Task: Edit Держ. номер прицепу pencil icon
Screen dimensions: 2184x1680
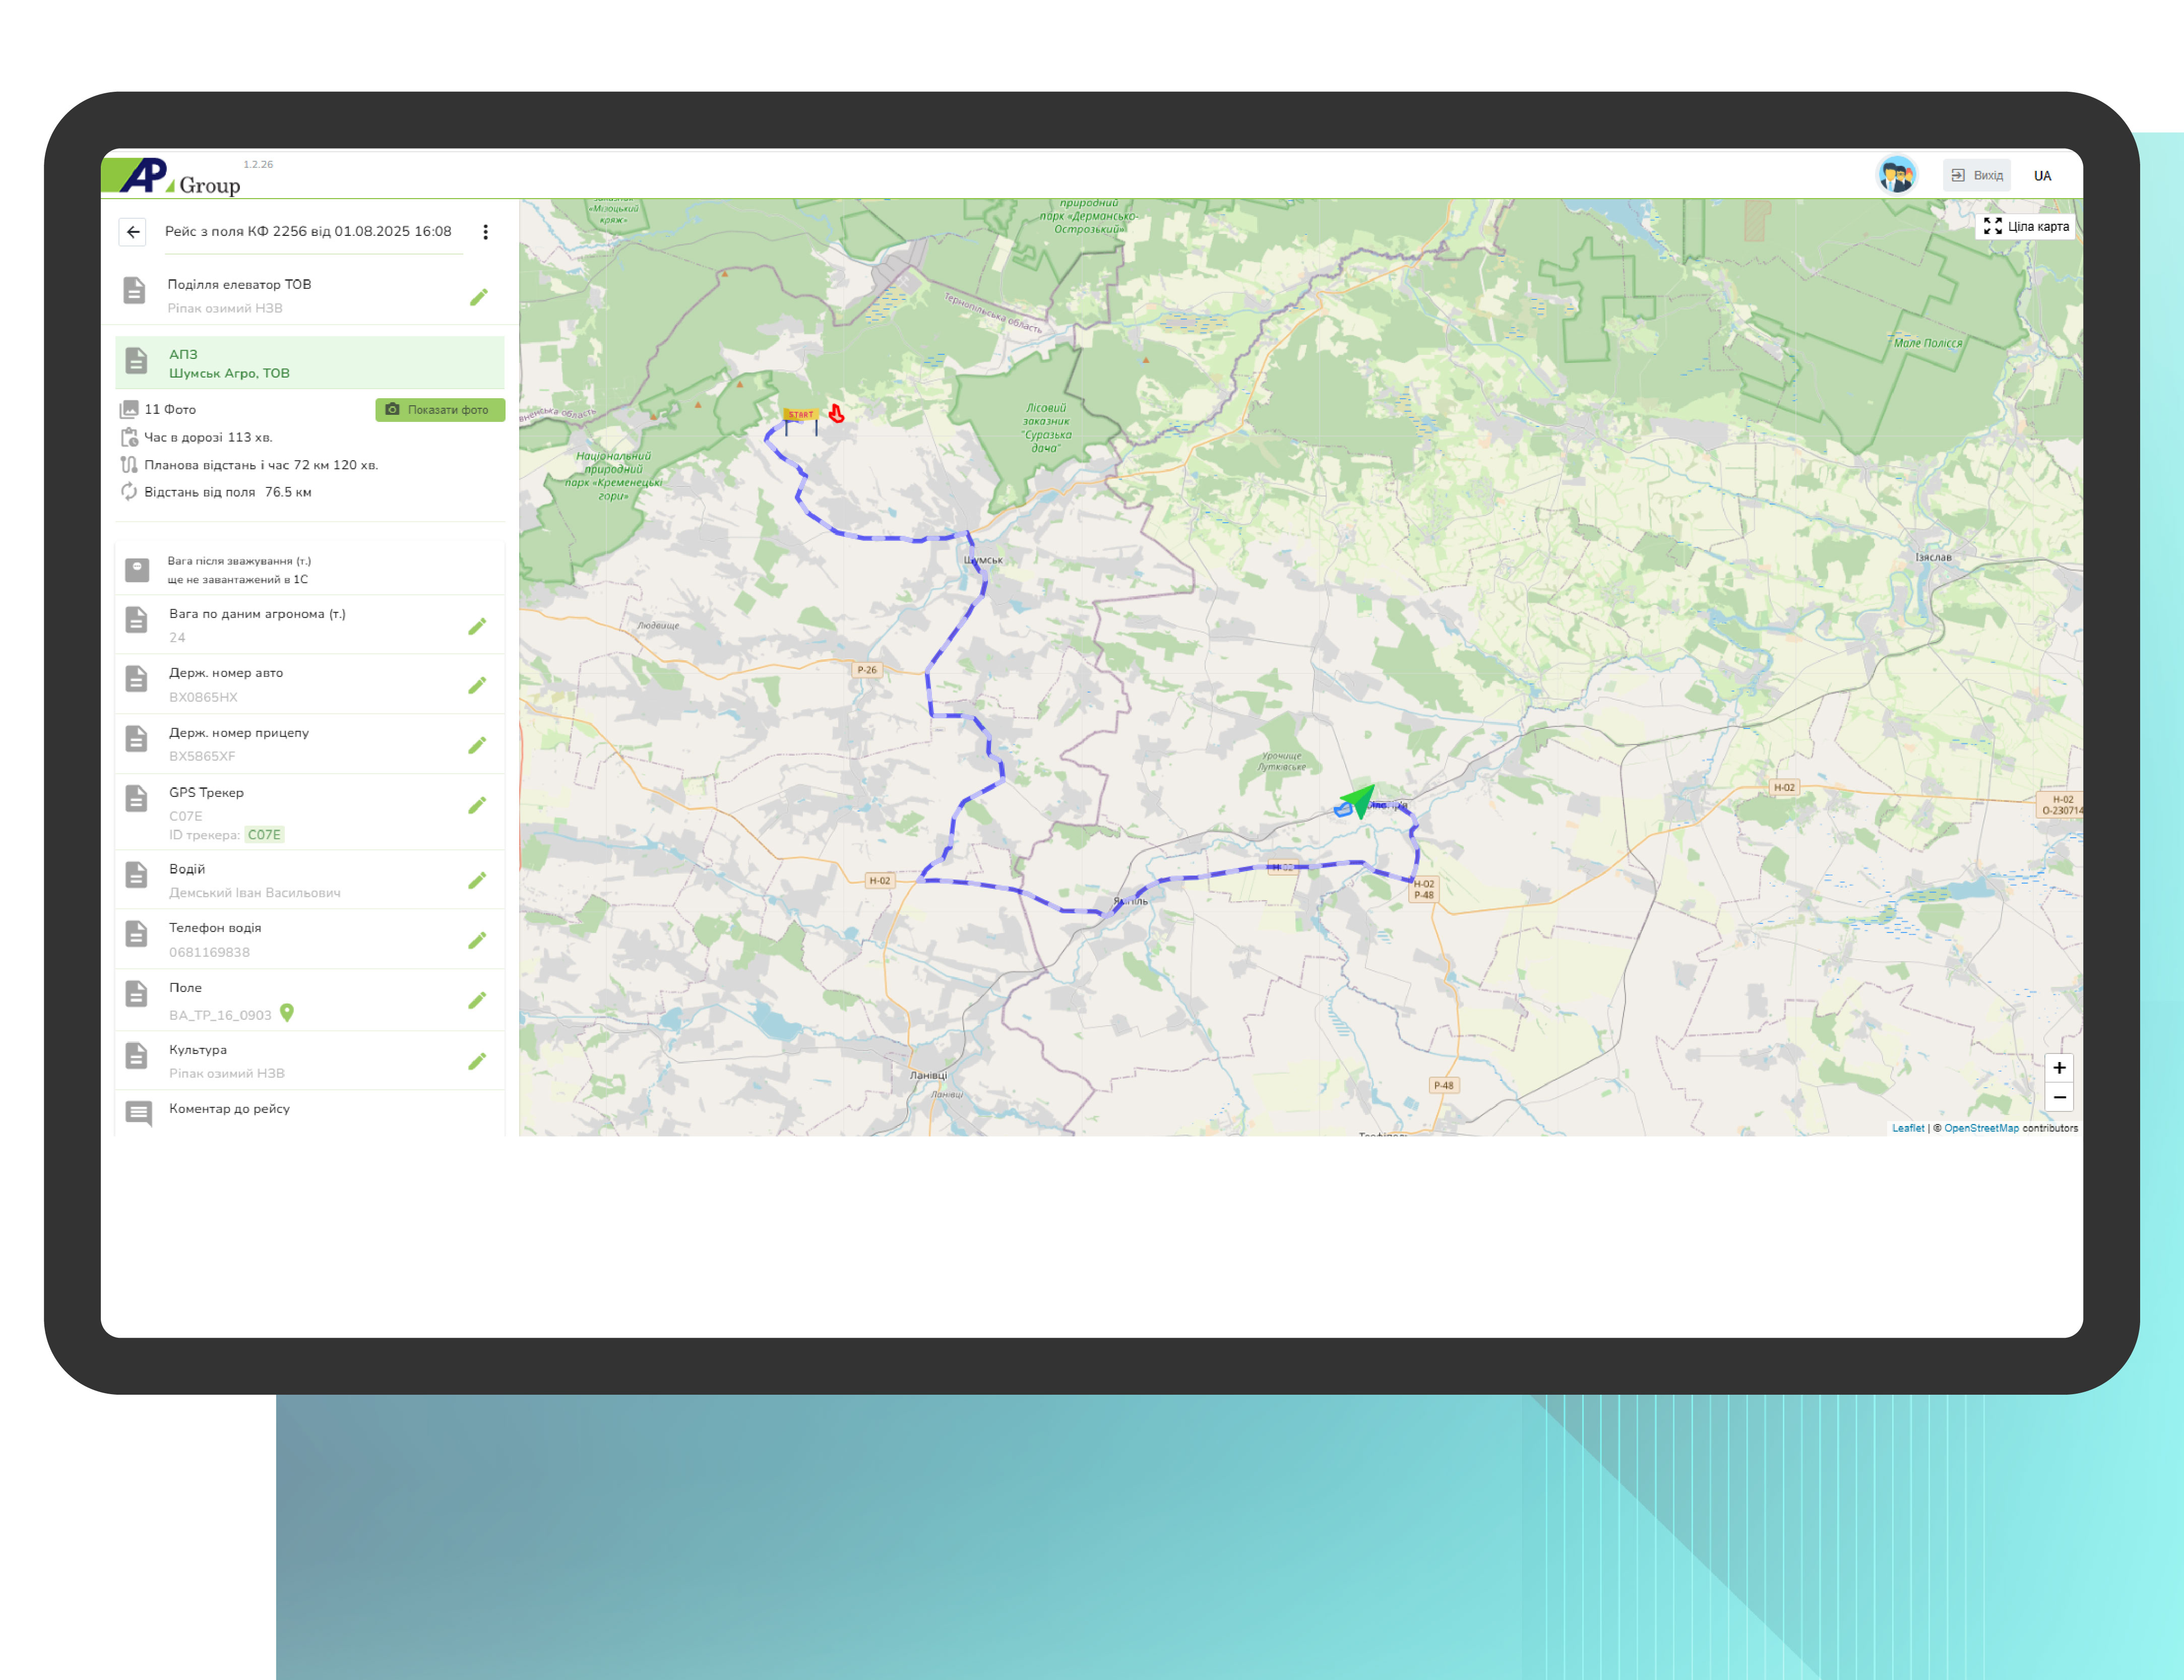Action: [x=477, y=745]
